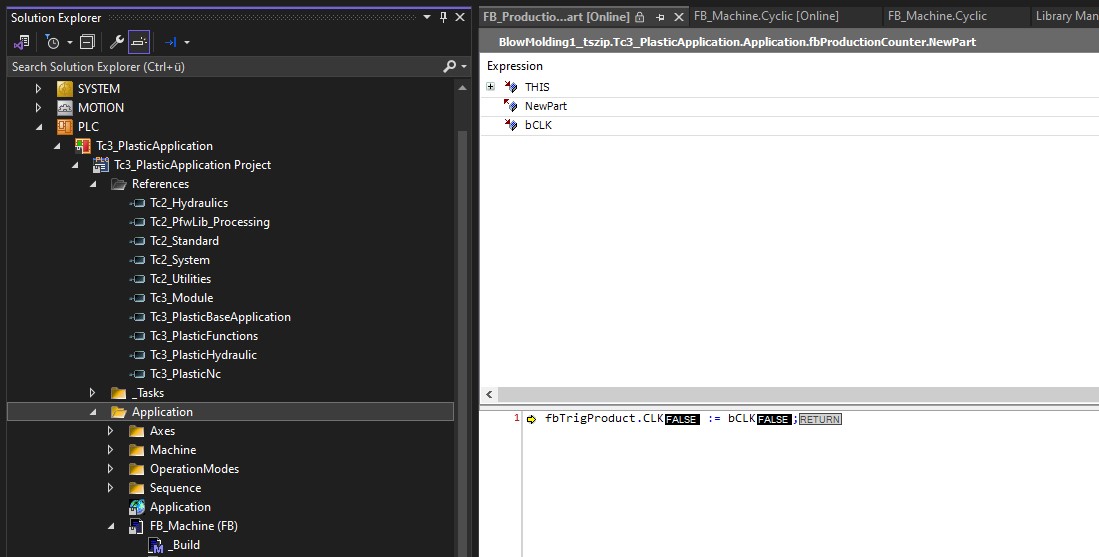Screen dimensions: 1099x557
Task: Click the Tc2_Hydraulics library reference icon
Action: click(x=137, y=203)
